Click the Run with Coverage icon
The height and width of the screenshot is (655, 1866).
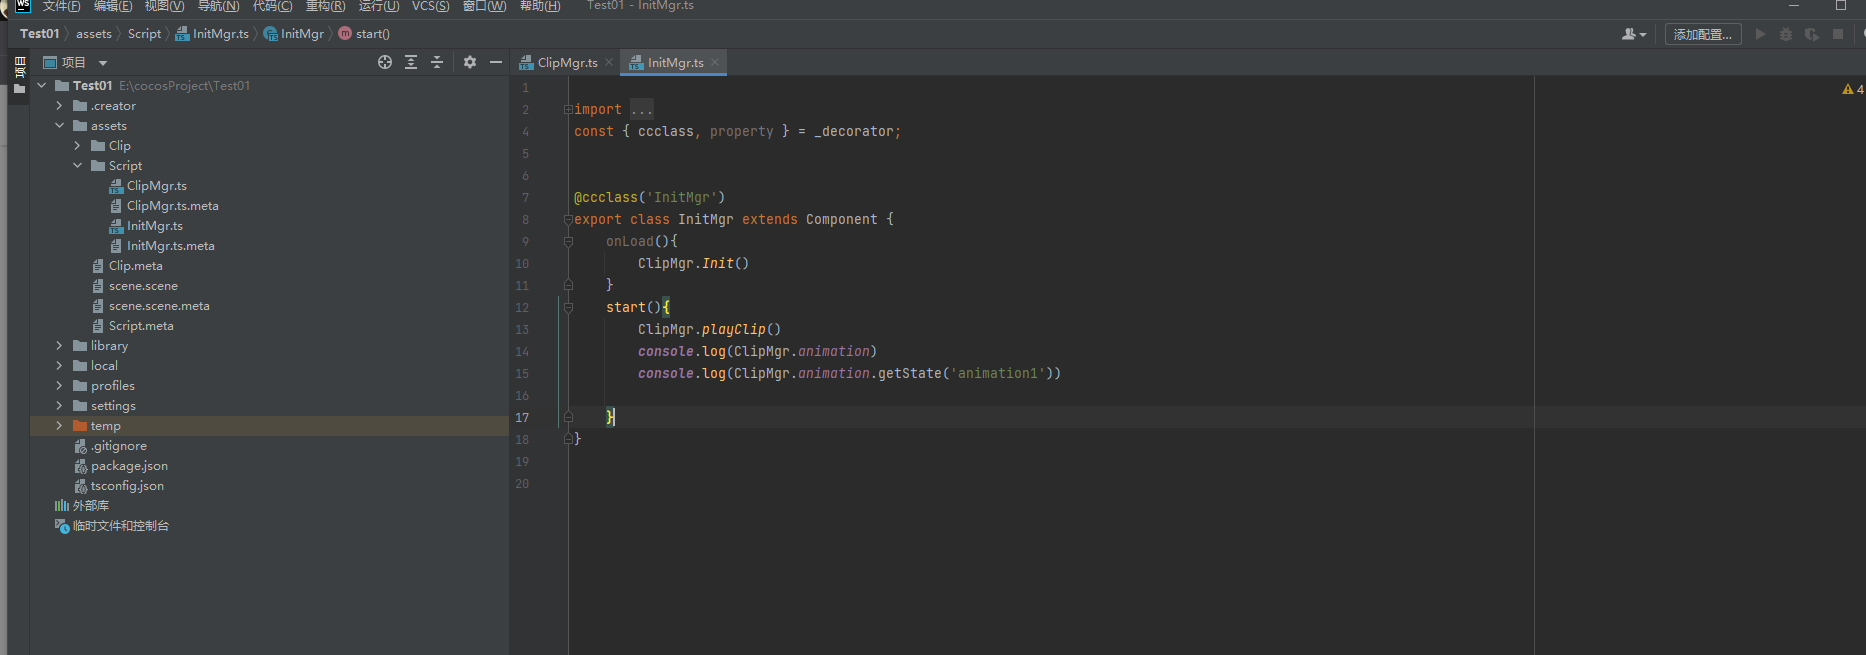[x=1811, y=34]
